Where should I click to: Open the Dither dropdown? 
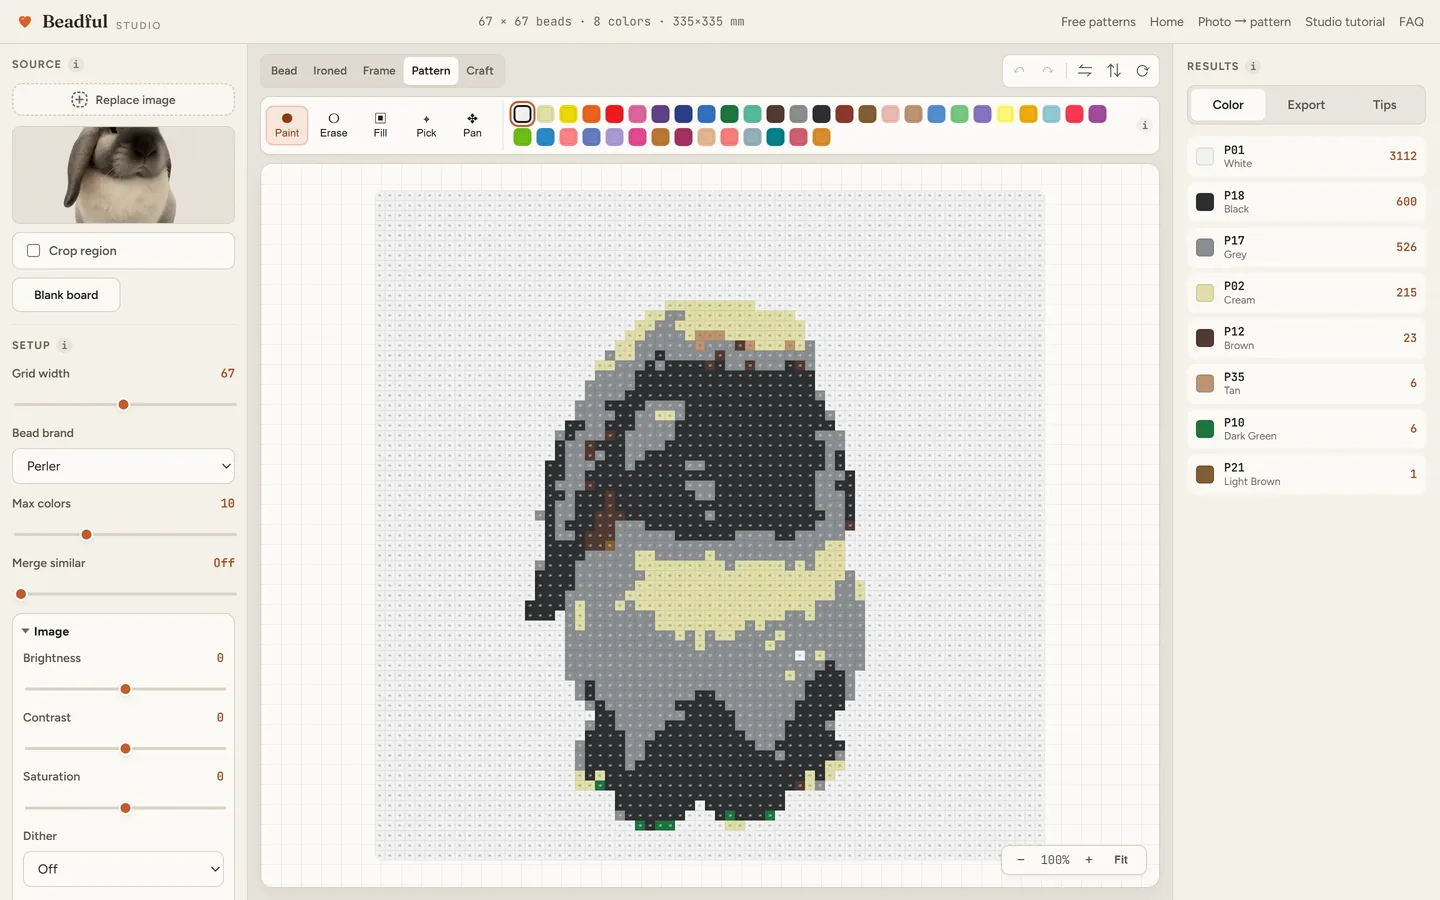pos(124,869)
